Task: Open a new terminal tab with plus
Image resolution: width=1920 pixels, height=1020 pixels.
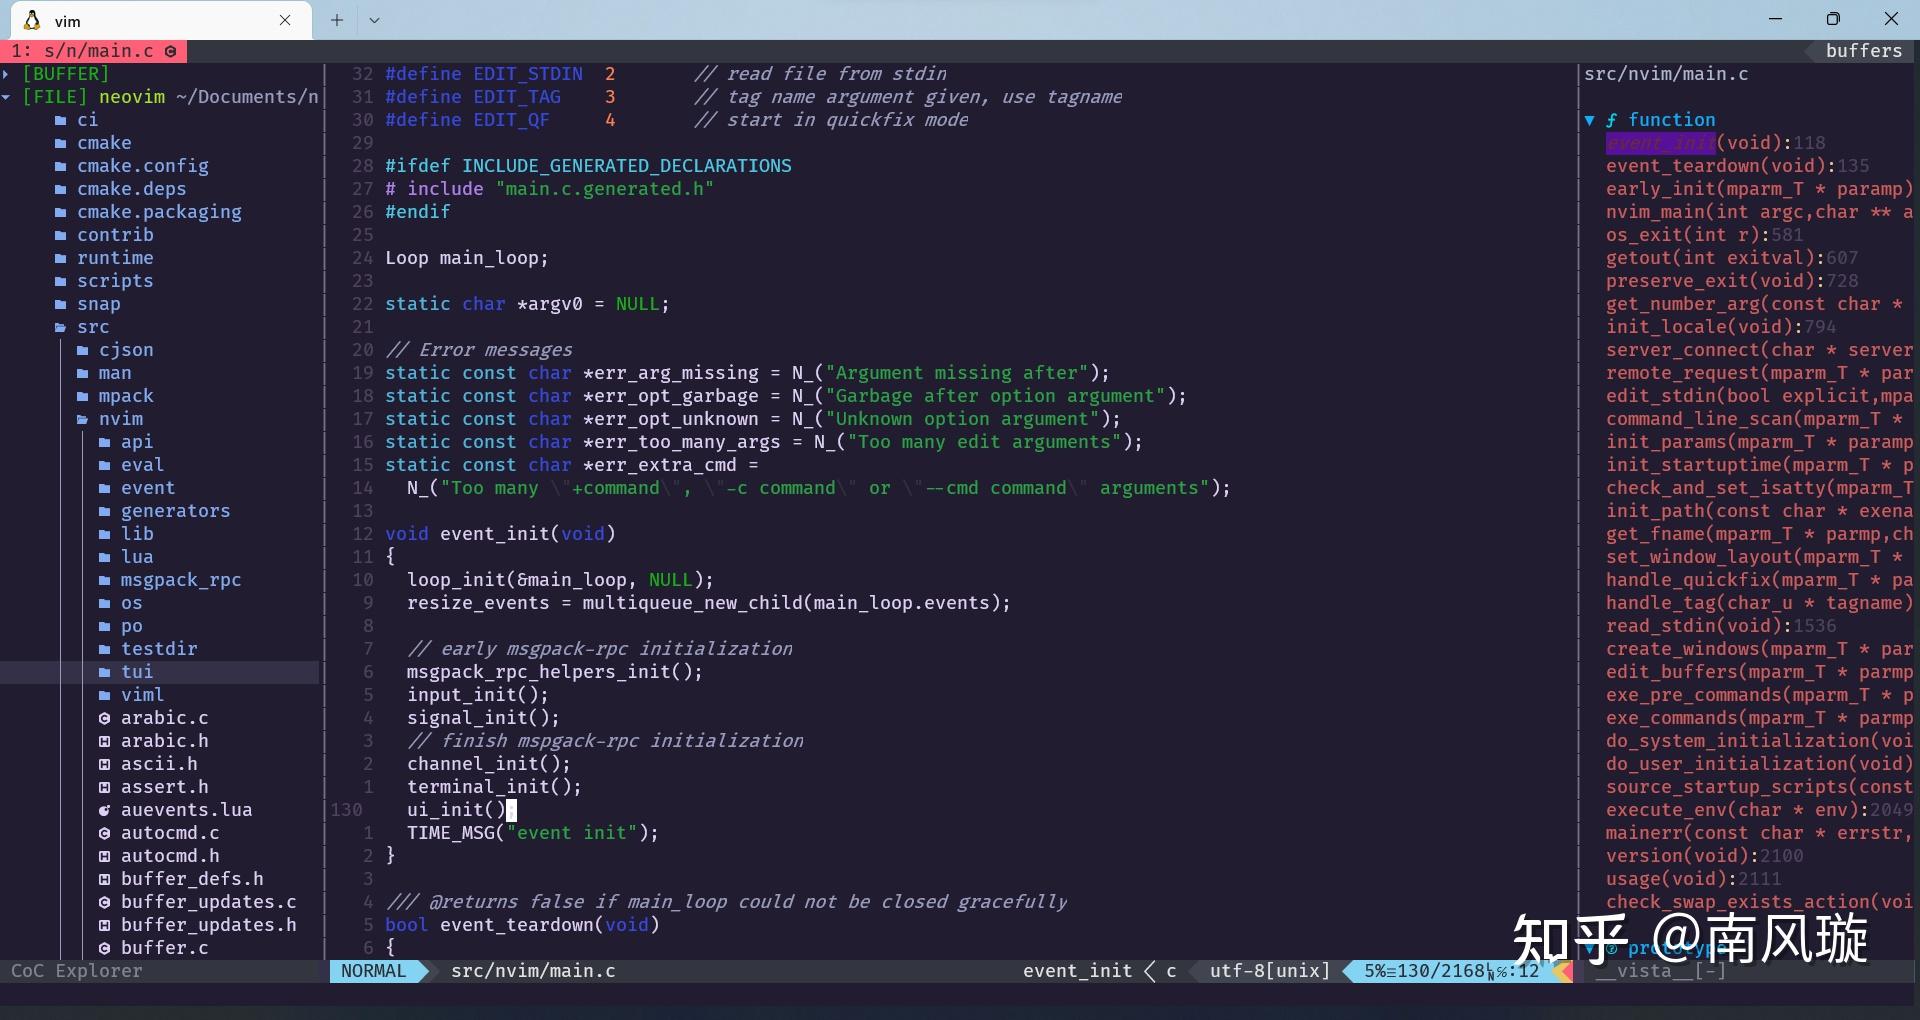Action: point(337,20)
